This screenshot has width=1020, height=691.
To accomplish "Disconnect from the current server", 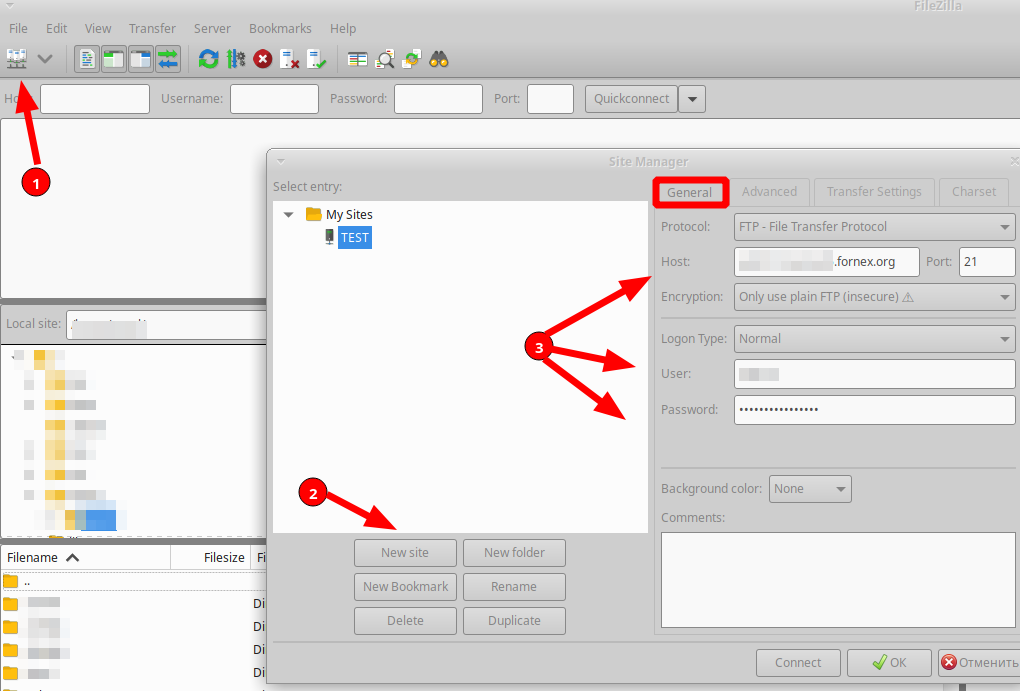I will point(289,59).
